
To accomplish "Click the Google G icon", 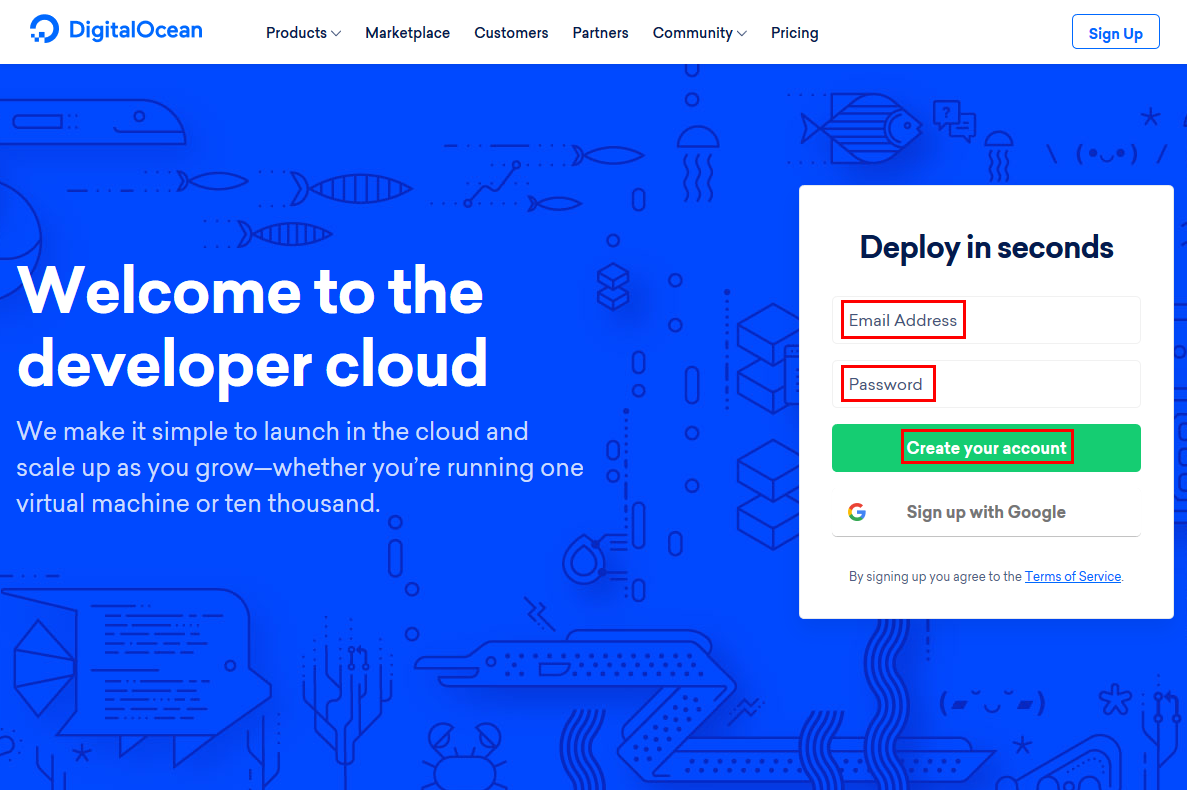I will tap(857, 512).
